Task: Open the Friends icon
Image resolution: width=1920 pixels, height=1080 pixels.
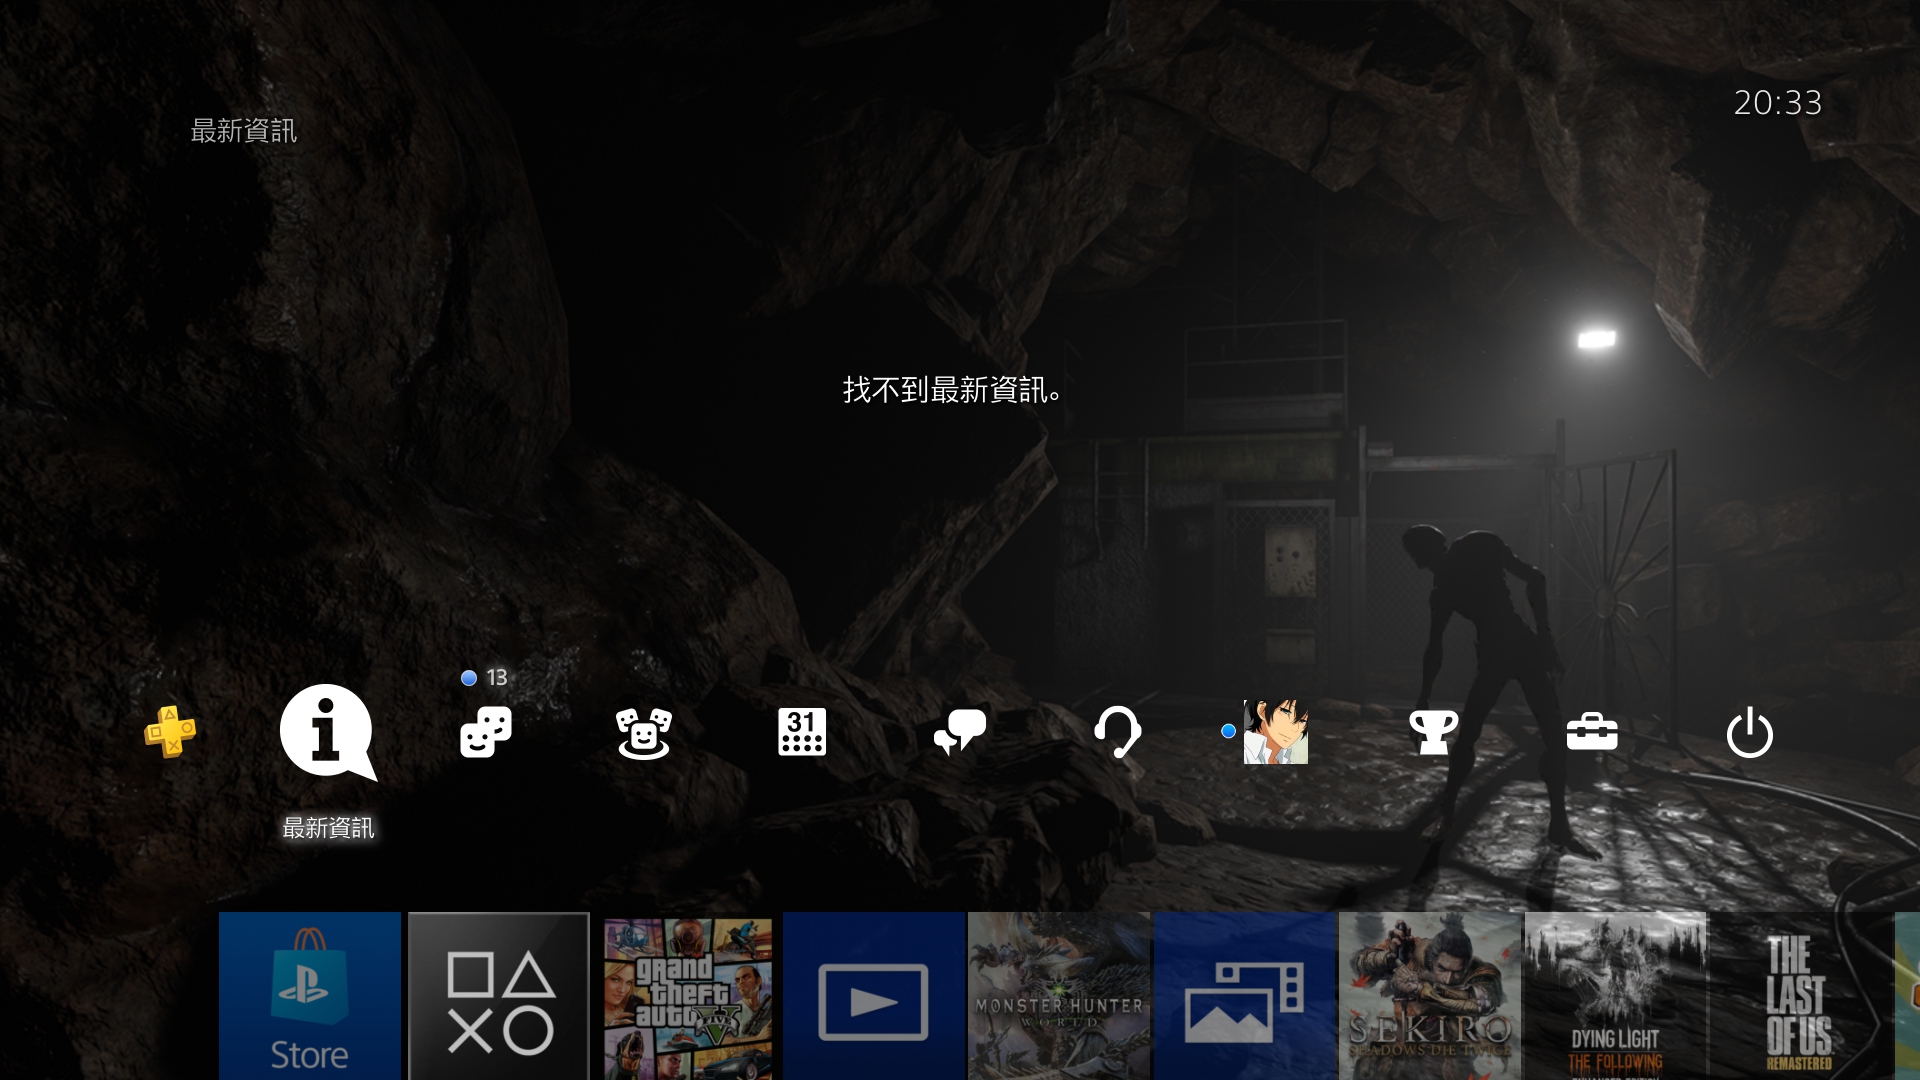Action: [643, 732]
